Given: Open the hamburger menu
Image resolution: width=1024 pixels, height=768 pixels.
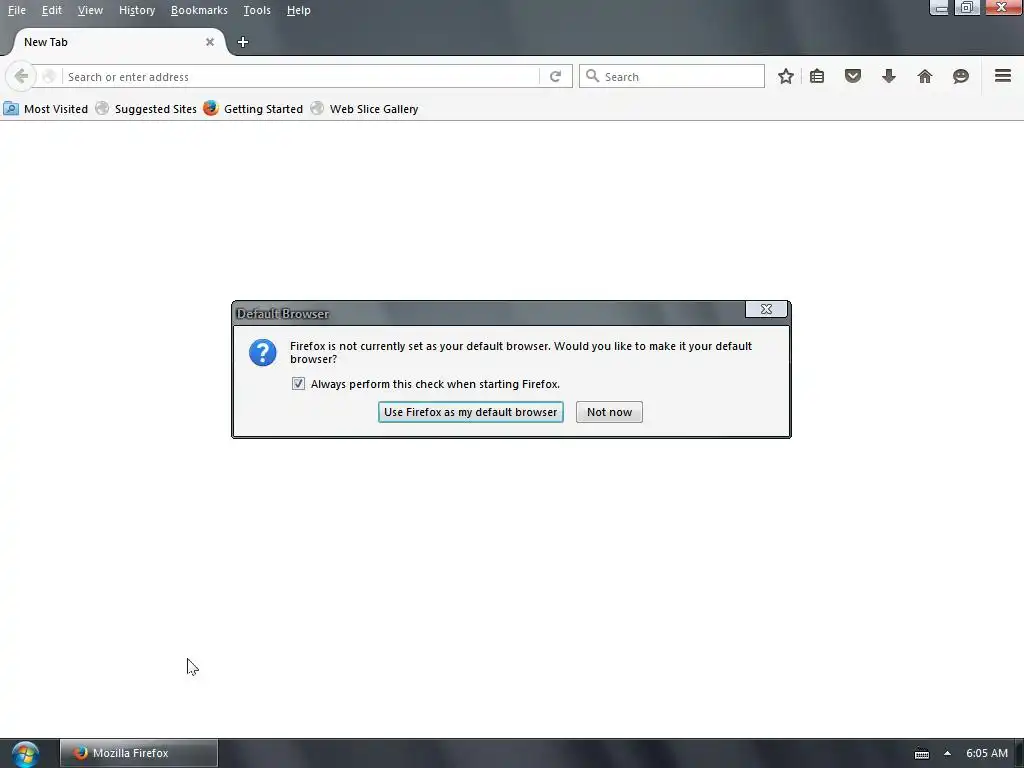Looking at the screenshot, I should (1003, 76).
